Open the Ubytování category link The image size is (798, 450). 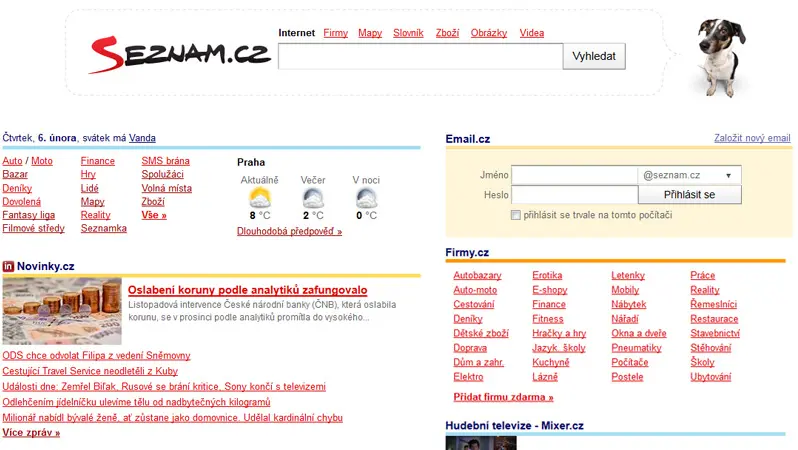click(710, 377)
